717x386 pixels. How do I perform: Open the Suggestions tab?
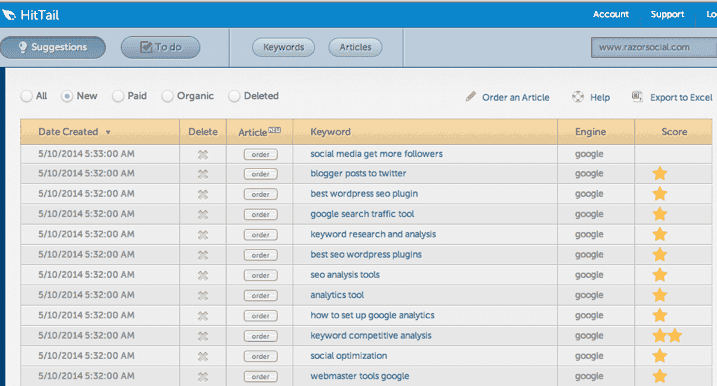[53, 47]
